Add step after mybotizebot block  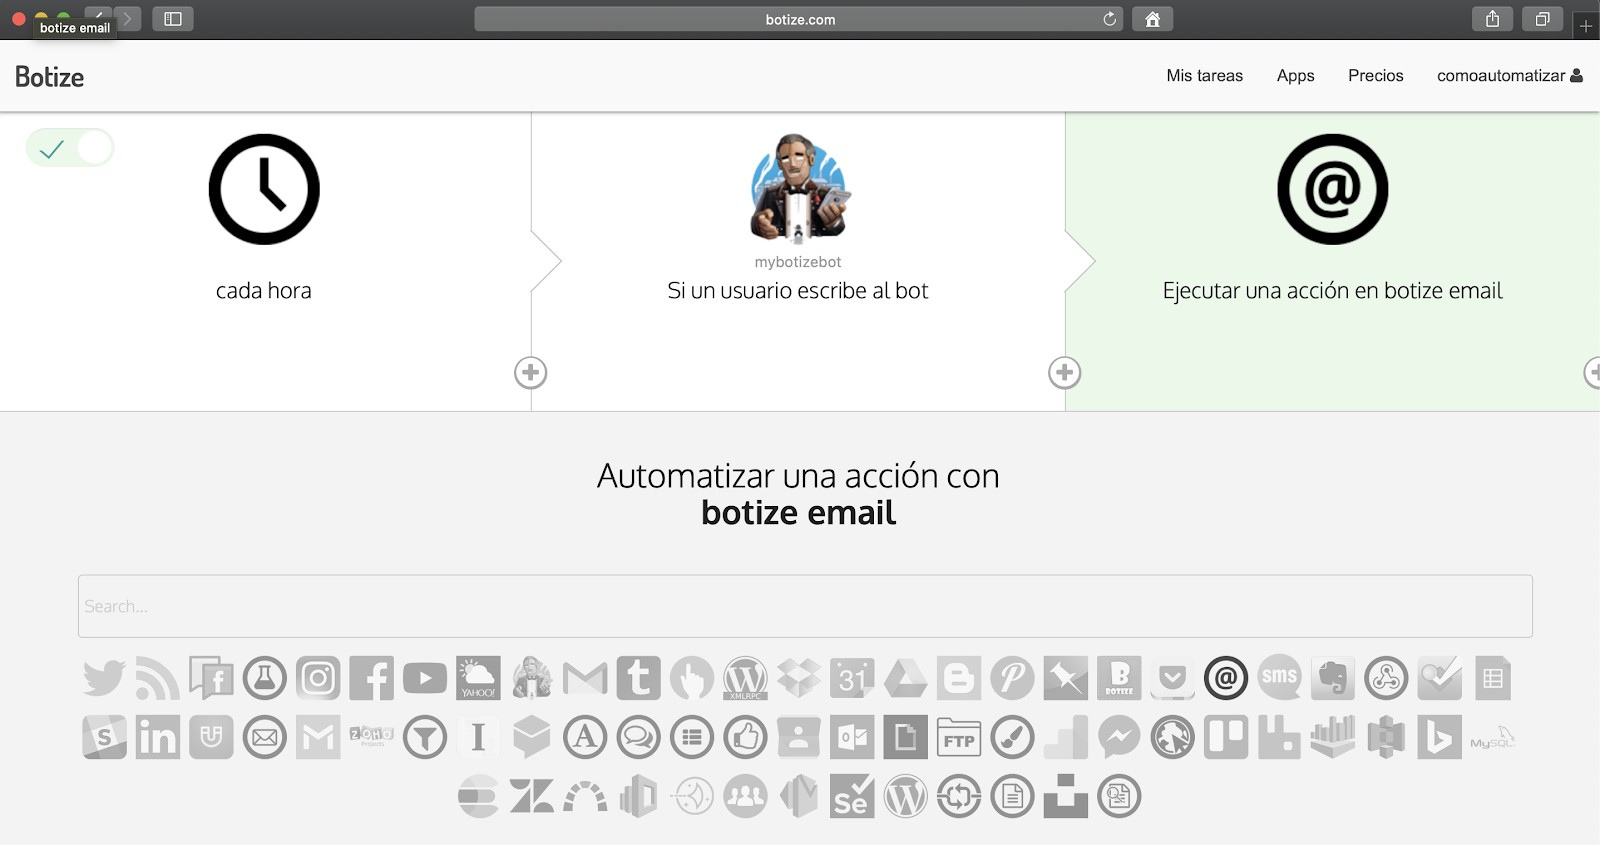pos(1064,373)
